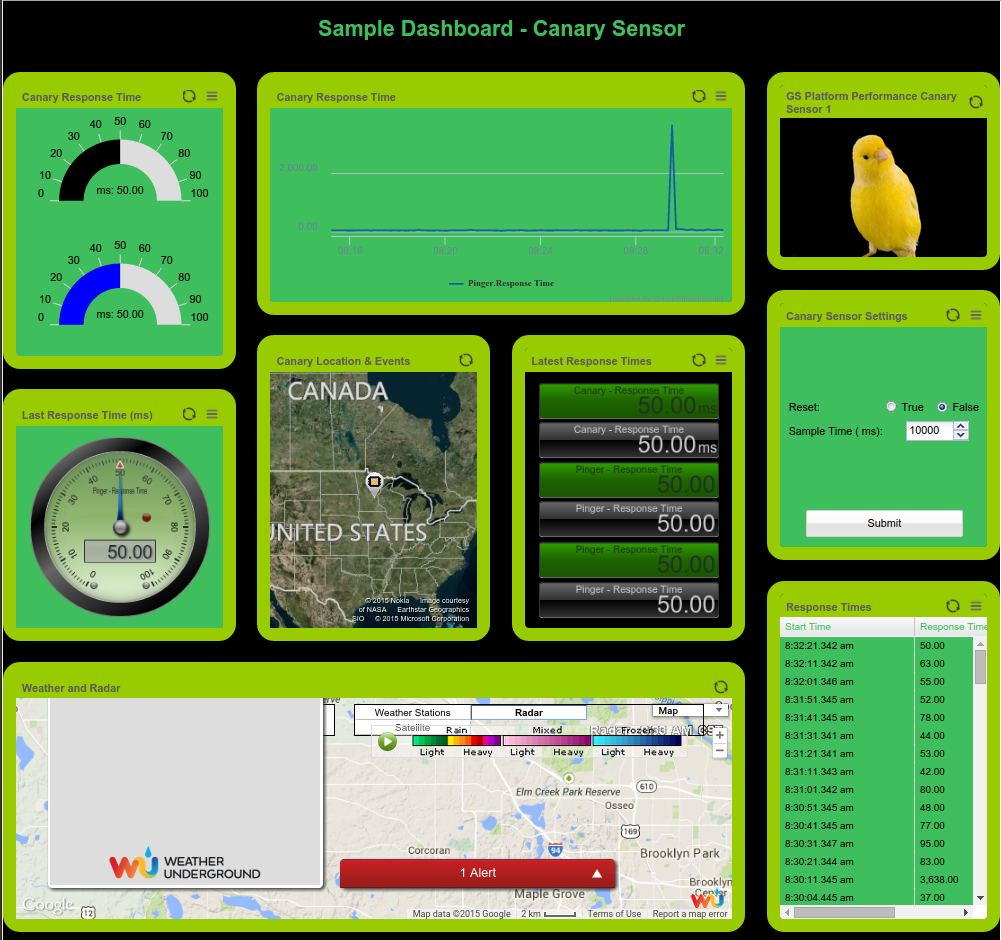Click the Submit button
The image size is (1001, 940).
point(884,523)
